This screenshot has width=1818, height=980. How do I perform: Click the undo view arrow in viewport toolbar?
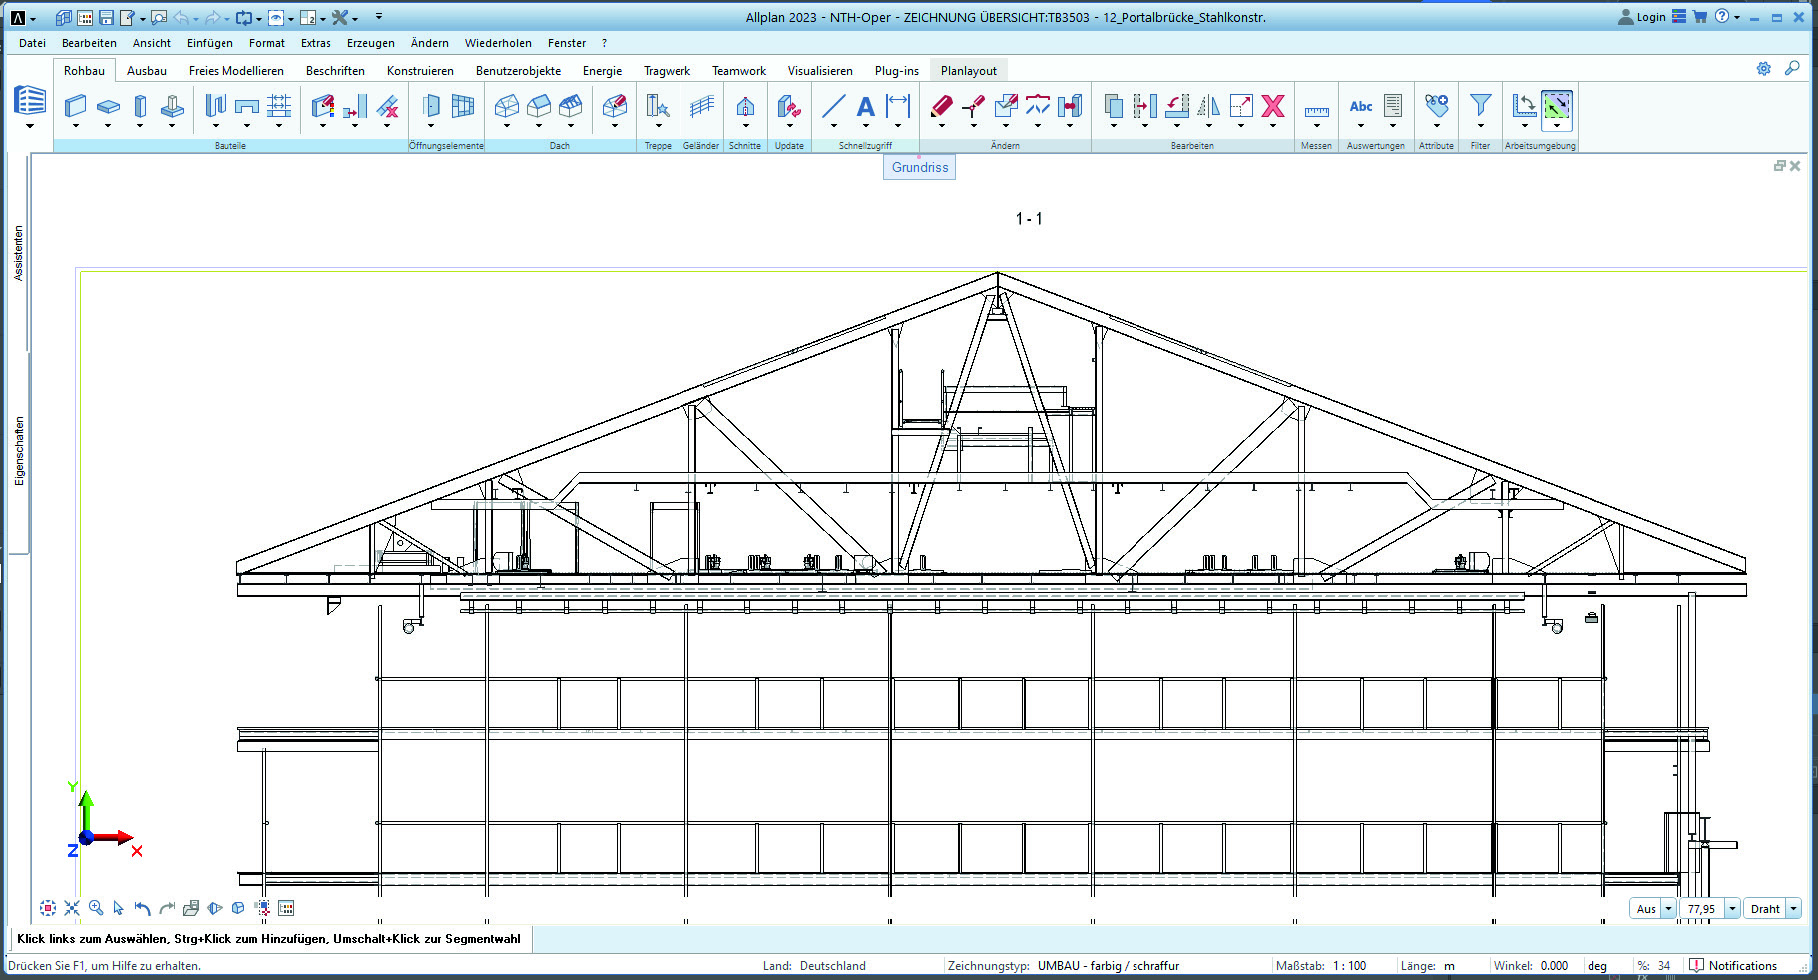[143, 908]
